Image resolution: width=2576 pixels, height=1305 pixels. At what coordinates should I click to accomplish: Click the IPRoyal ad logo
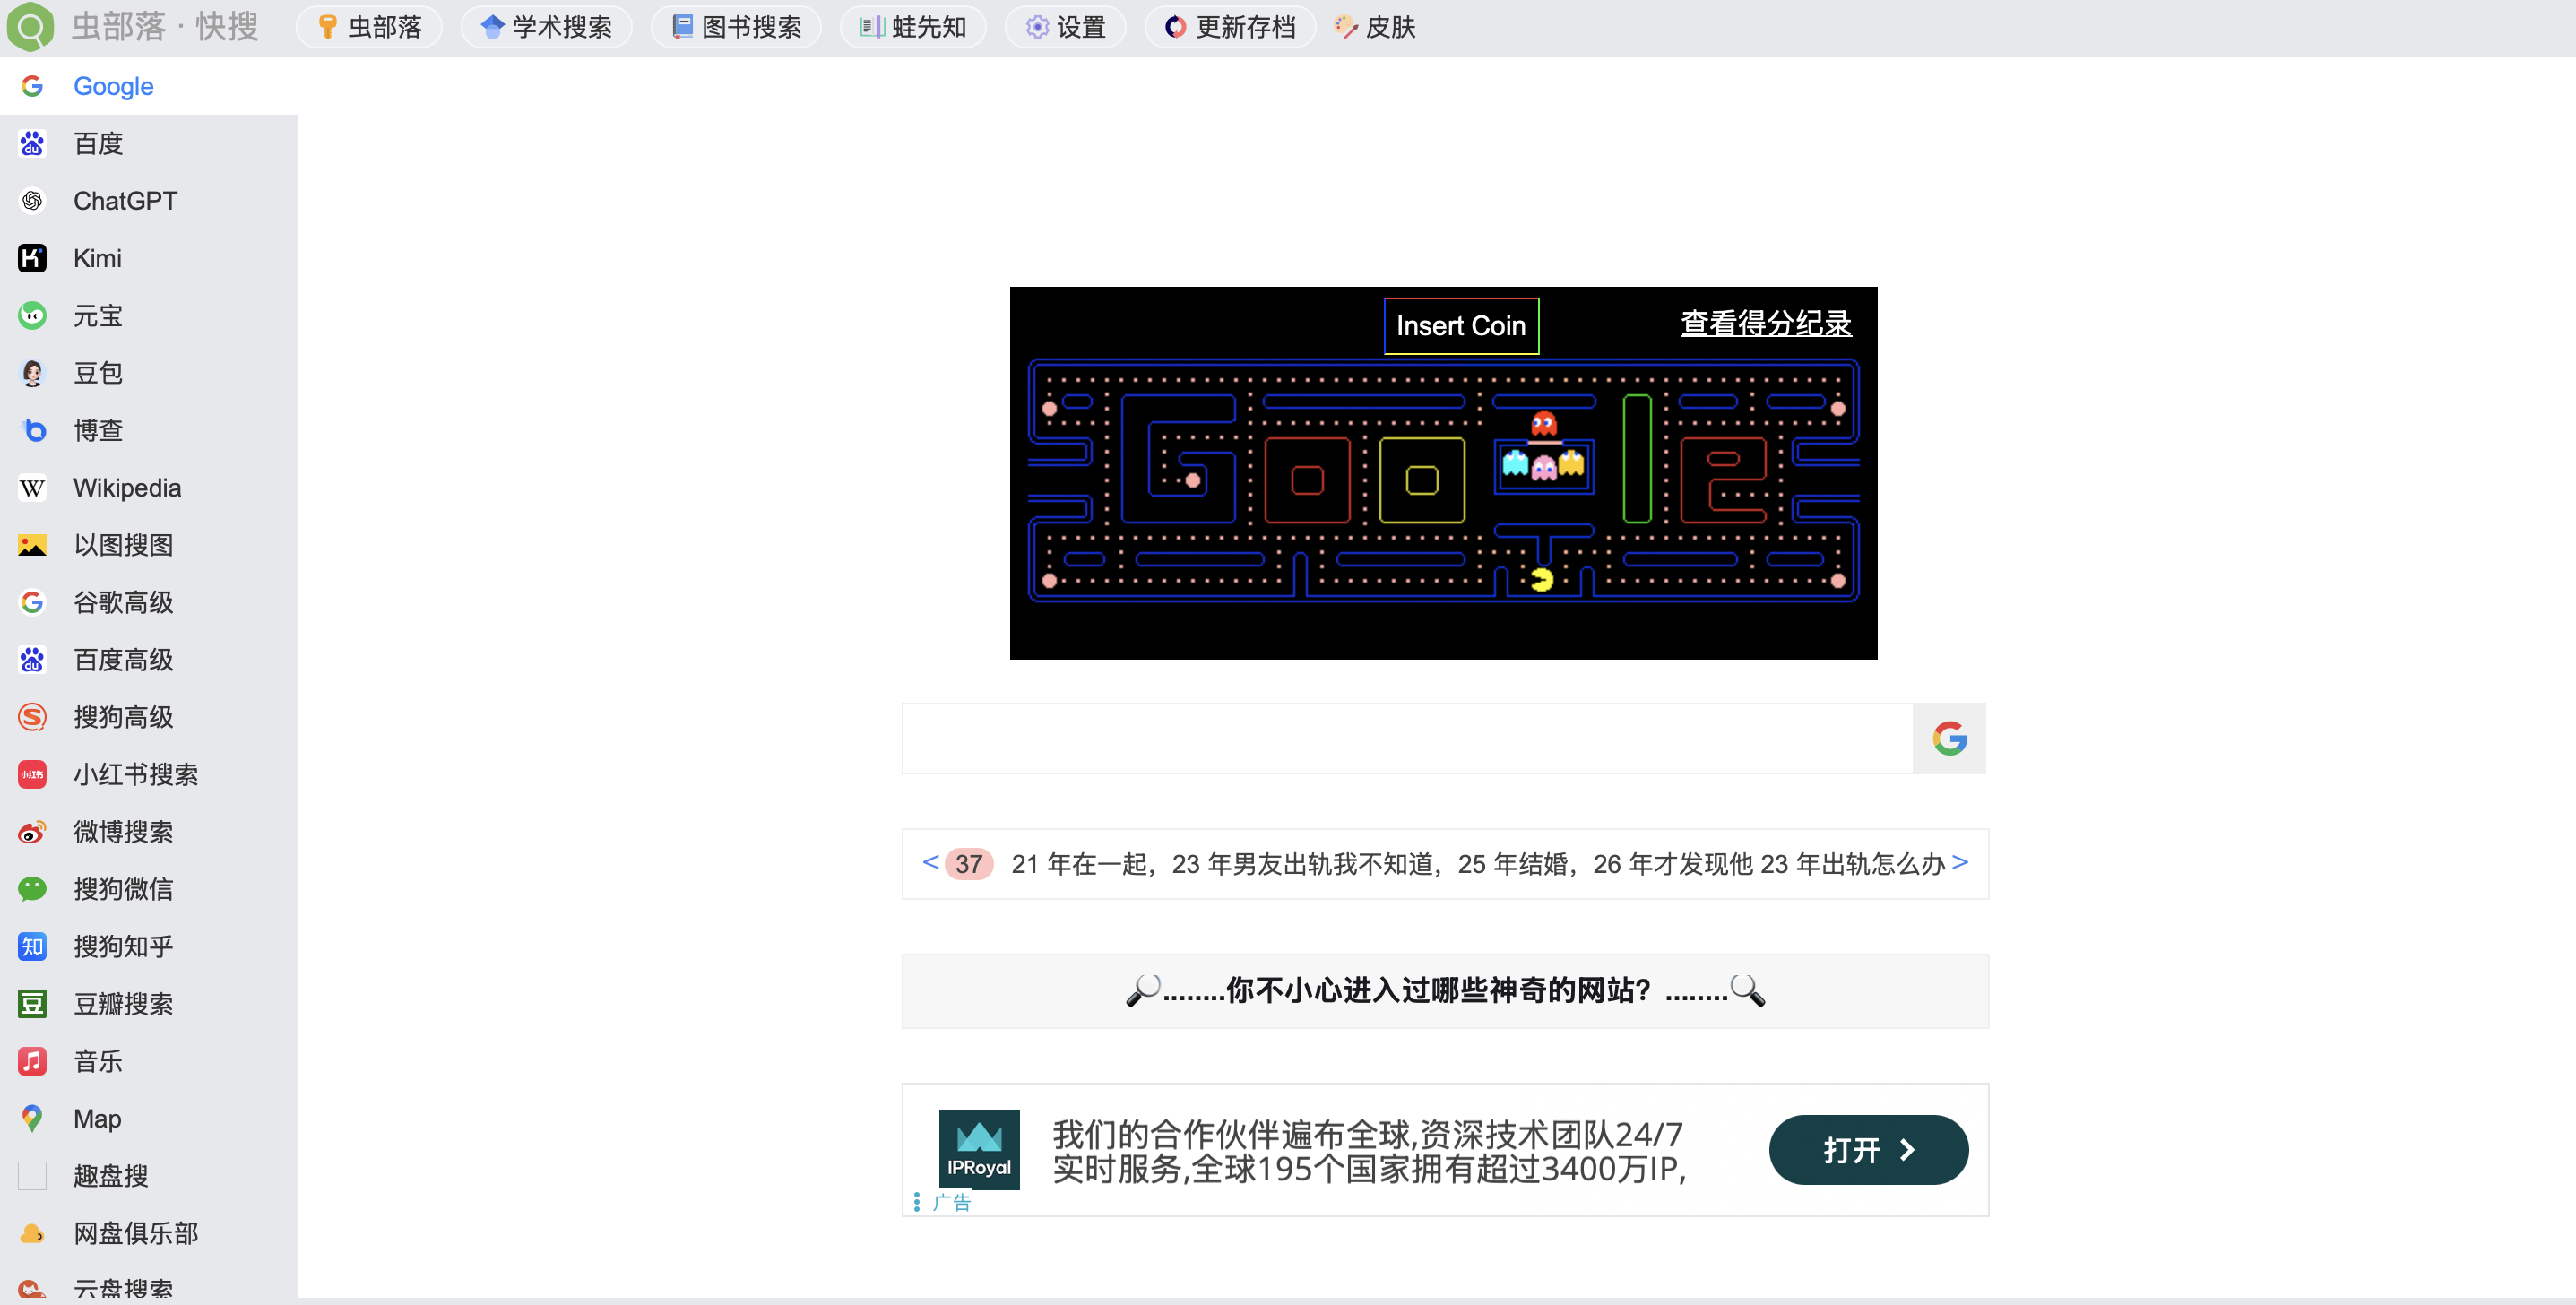[x=979, y=1149]
